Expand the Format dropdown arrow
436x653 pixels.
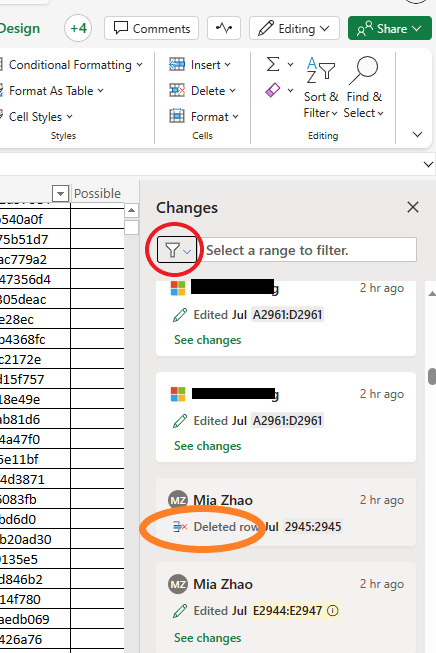click(236, 117)
